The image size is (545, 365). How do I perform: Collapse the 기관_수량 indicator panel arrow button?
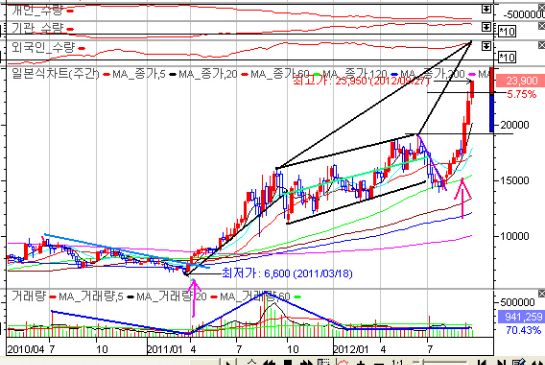(486, 27)
